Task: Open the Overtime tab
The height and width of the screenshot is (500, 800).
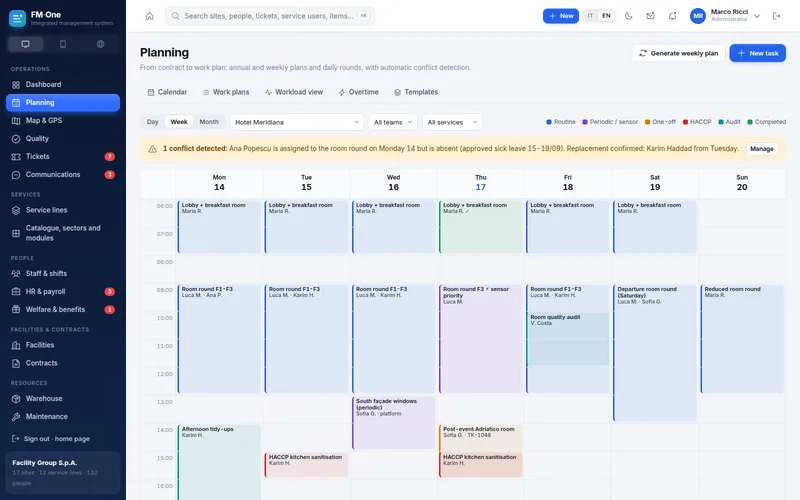Action: pyautogui.click(x=358, y=92)
